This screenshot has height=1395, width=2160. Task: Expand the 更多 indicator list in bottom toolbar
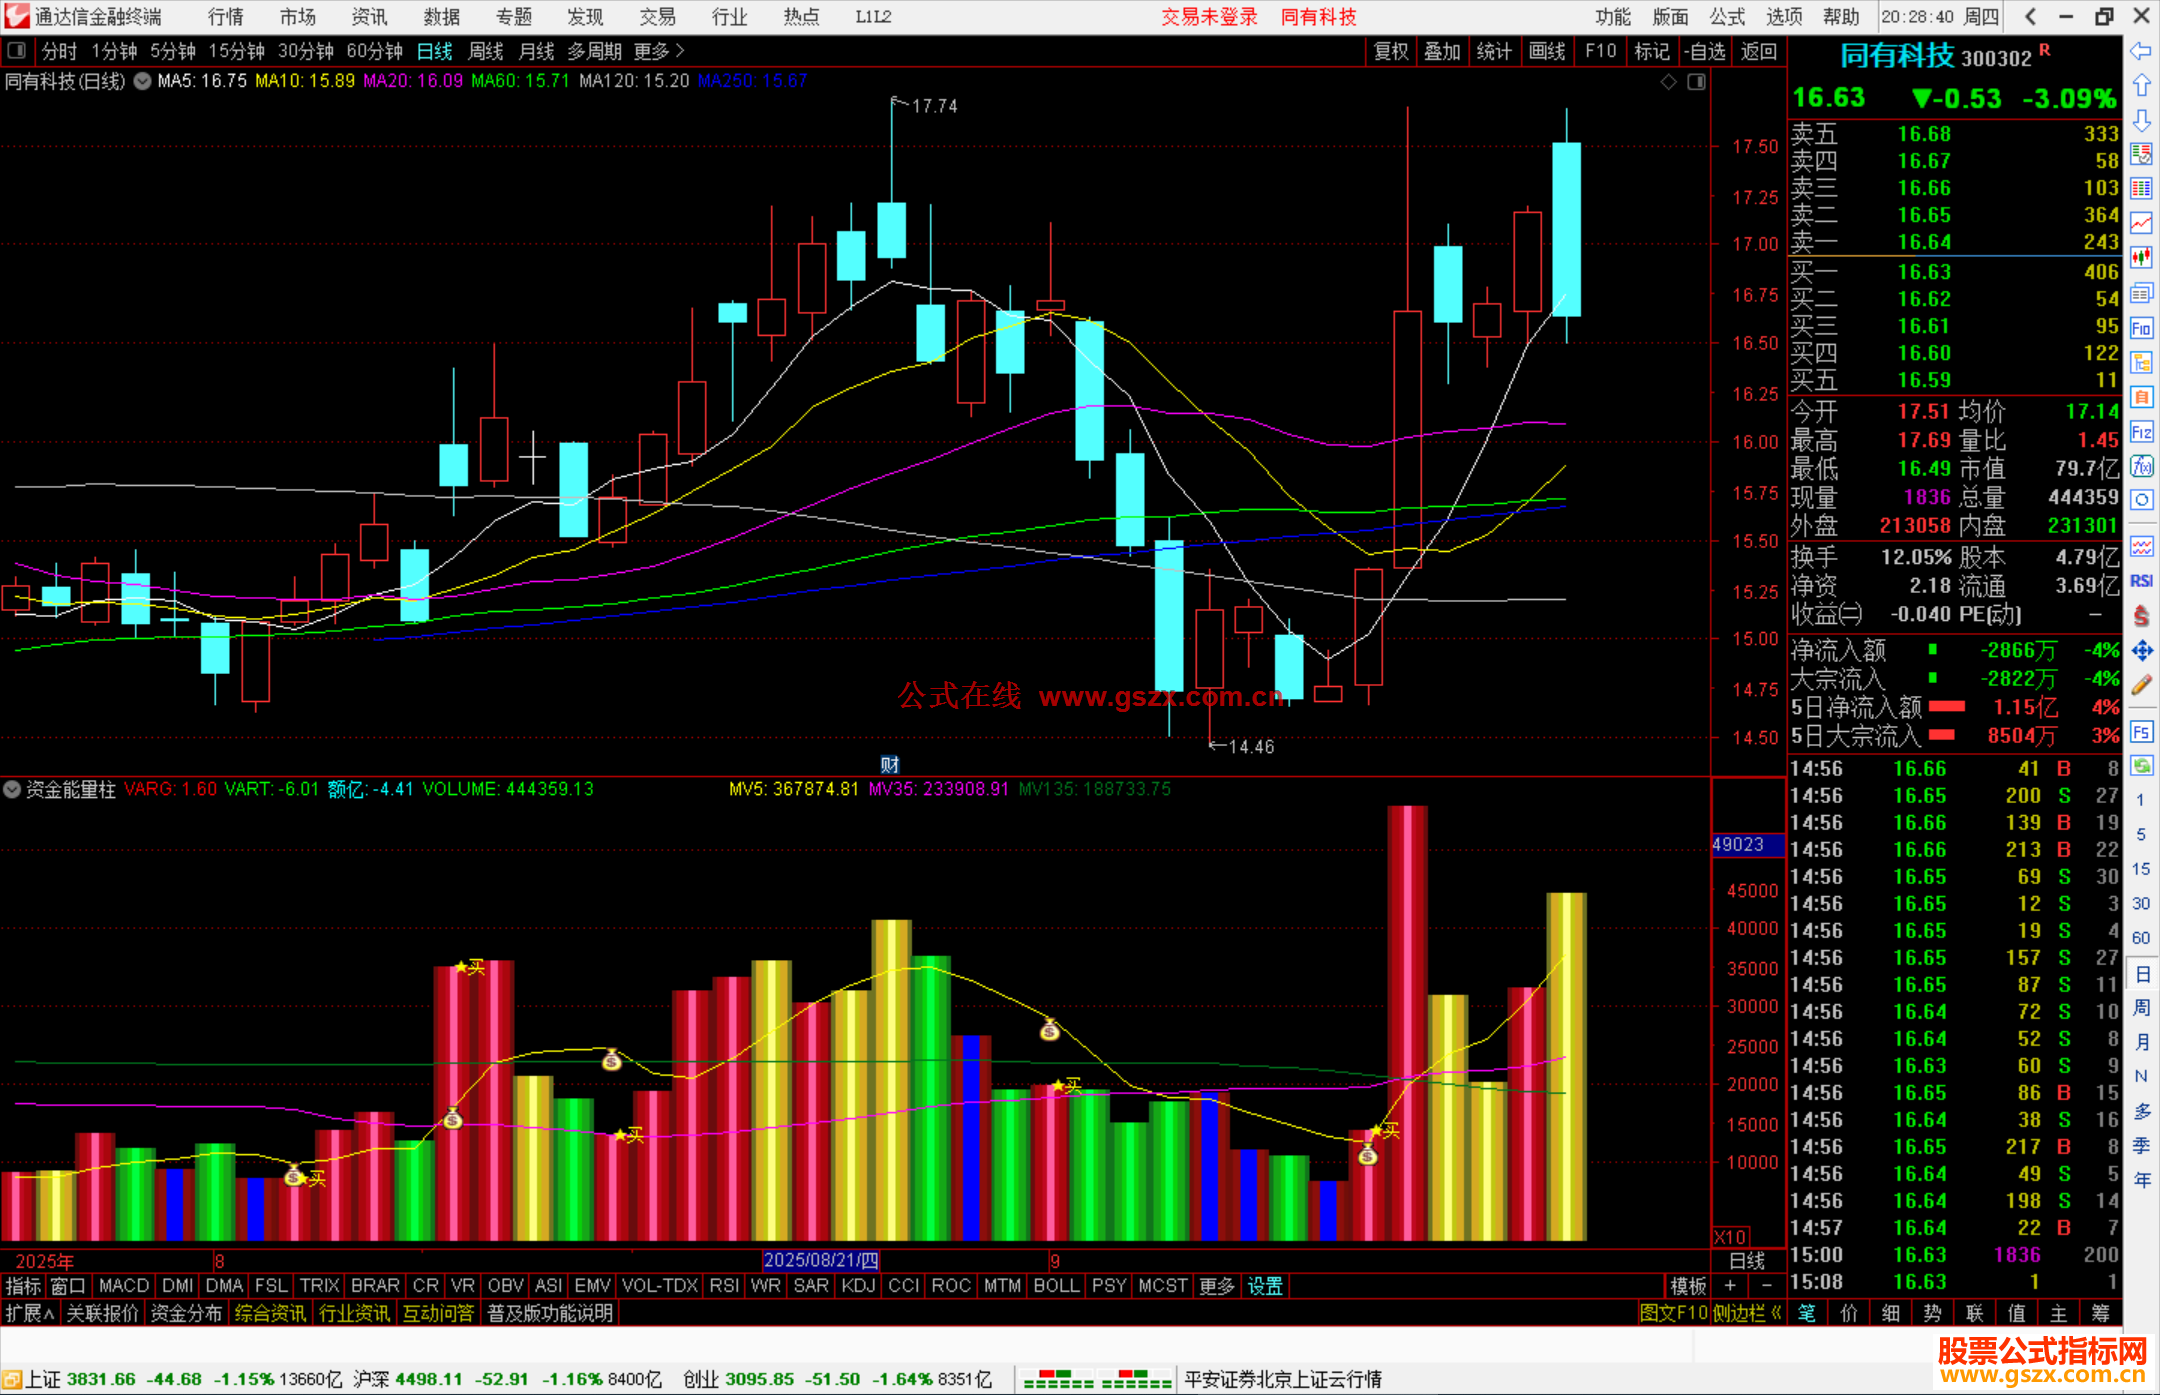tap(1217, 1286)
